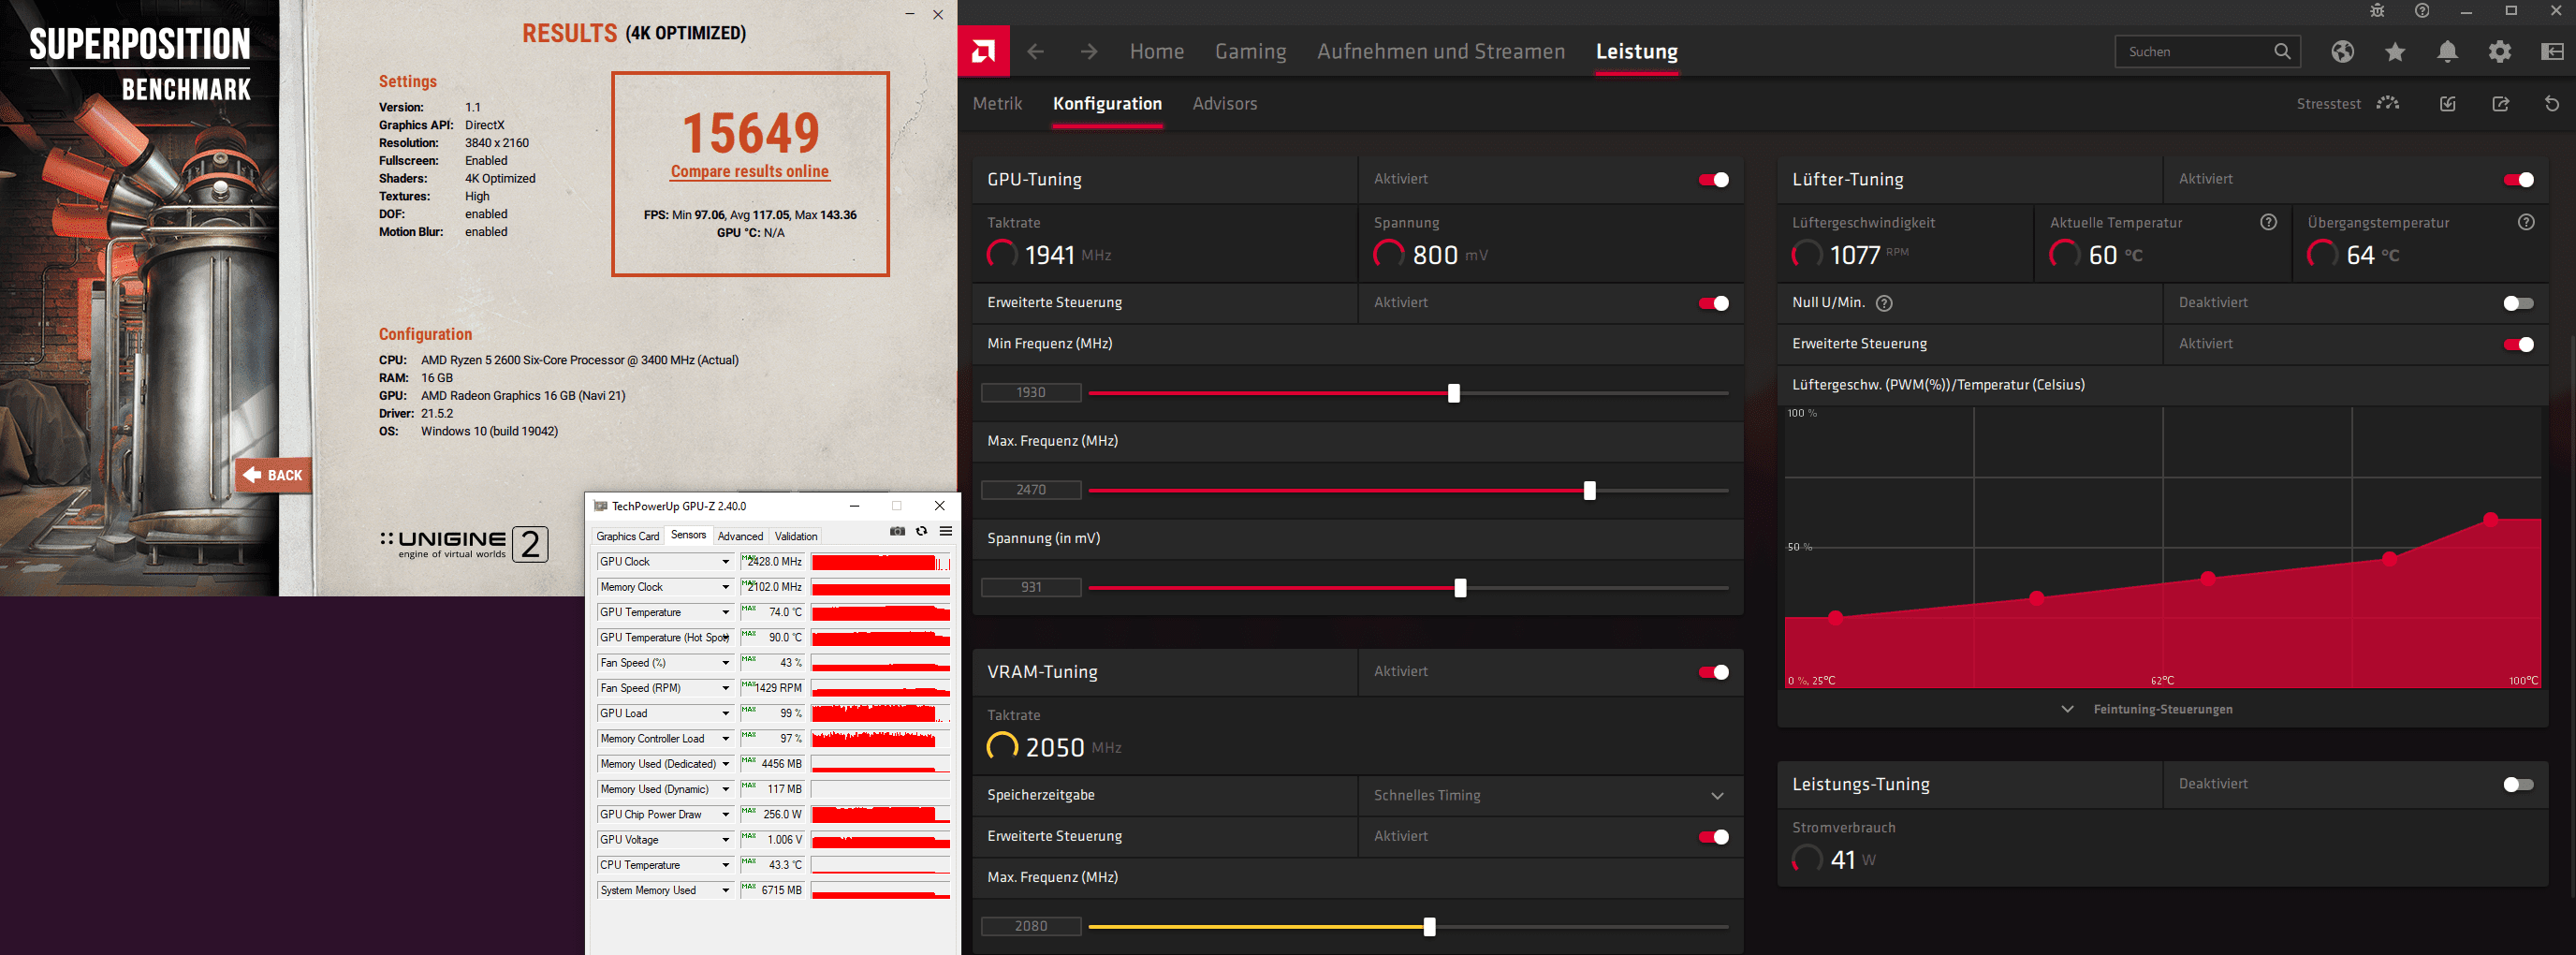Image resolution: width=2576 pixels, height=955 pixels.
Task: Open GPU Temperature sensor dropdown
Action: click(726, 612)
